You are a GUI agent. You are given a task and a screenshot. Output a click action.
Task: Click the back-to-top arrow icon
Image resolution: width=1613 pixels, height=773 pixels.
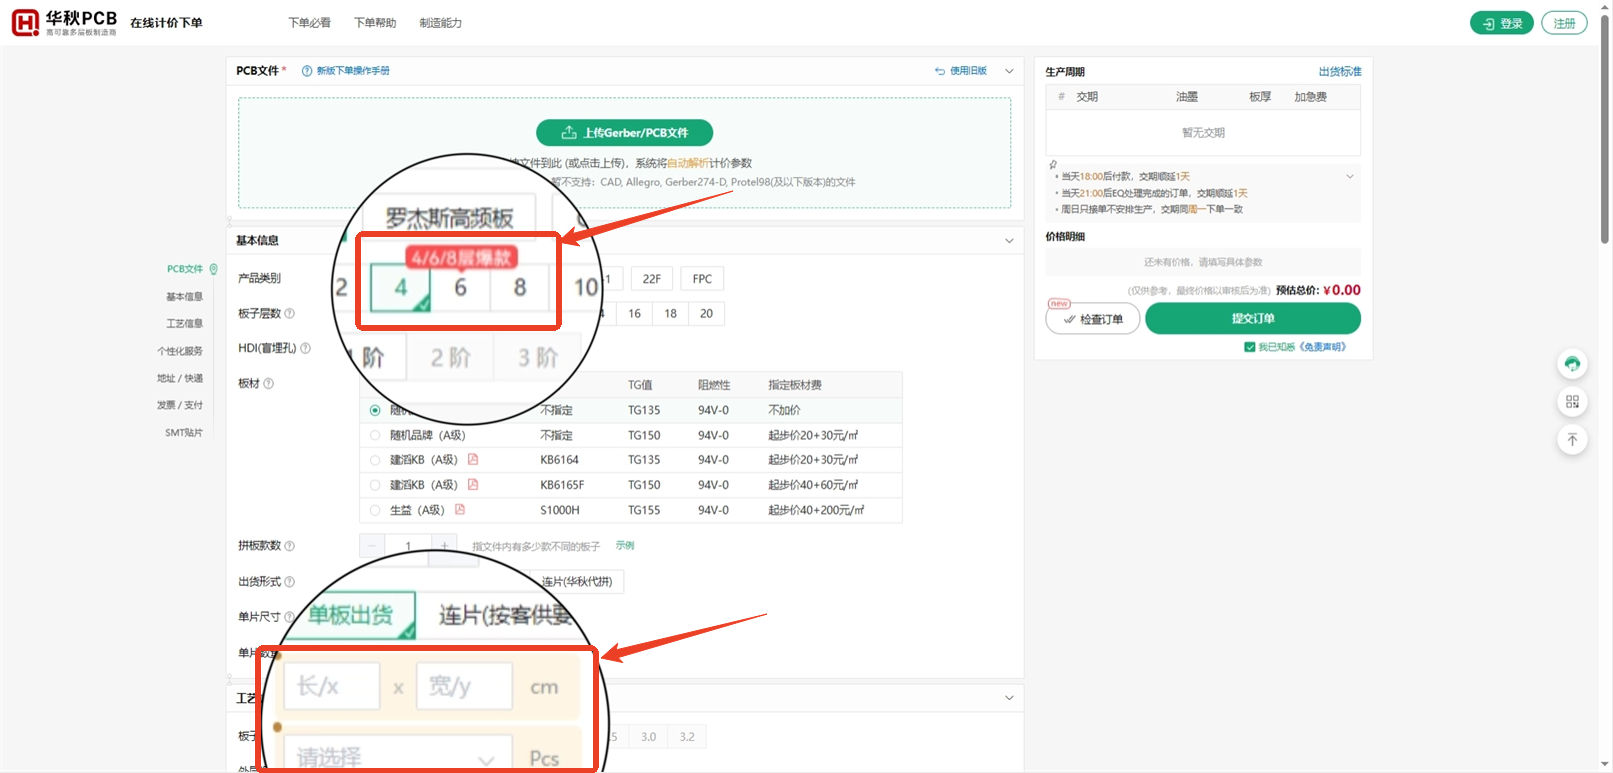[x=1572, y=440]
